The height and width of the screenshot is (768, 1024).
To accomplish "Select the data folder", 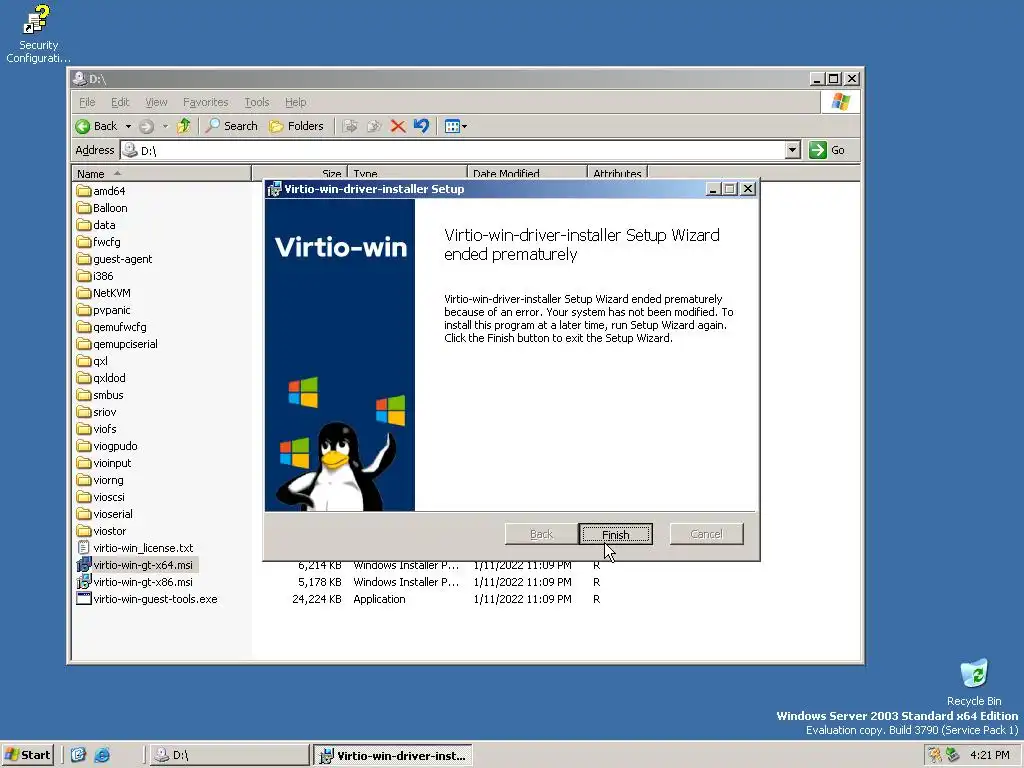I will click(96, 225).
